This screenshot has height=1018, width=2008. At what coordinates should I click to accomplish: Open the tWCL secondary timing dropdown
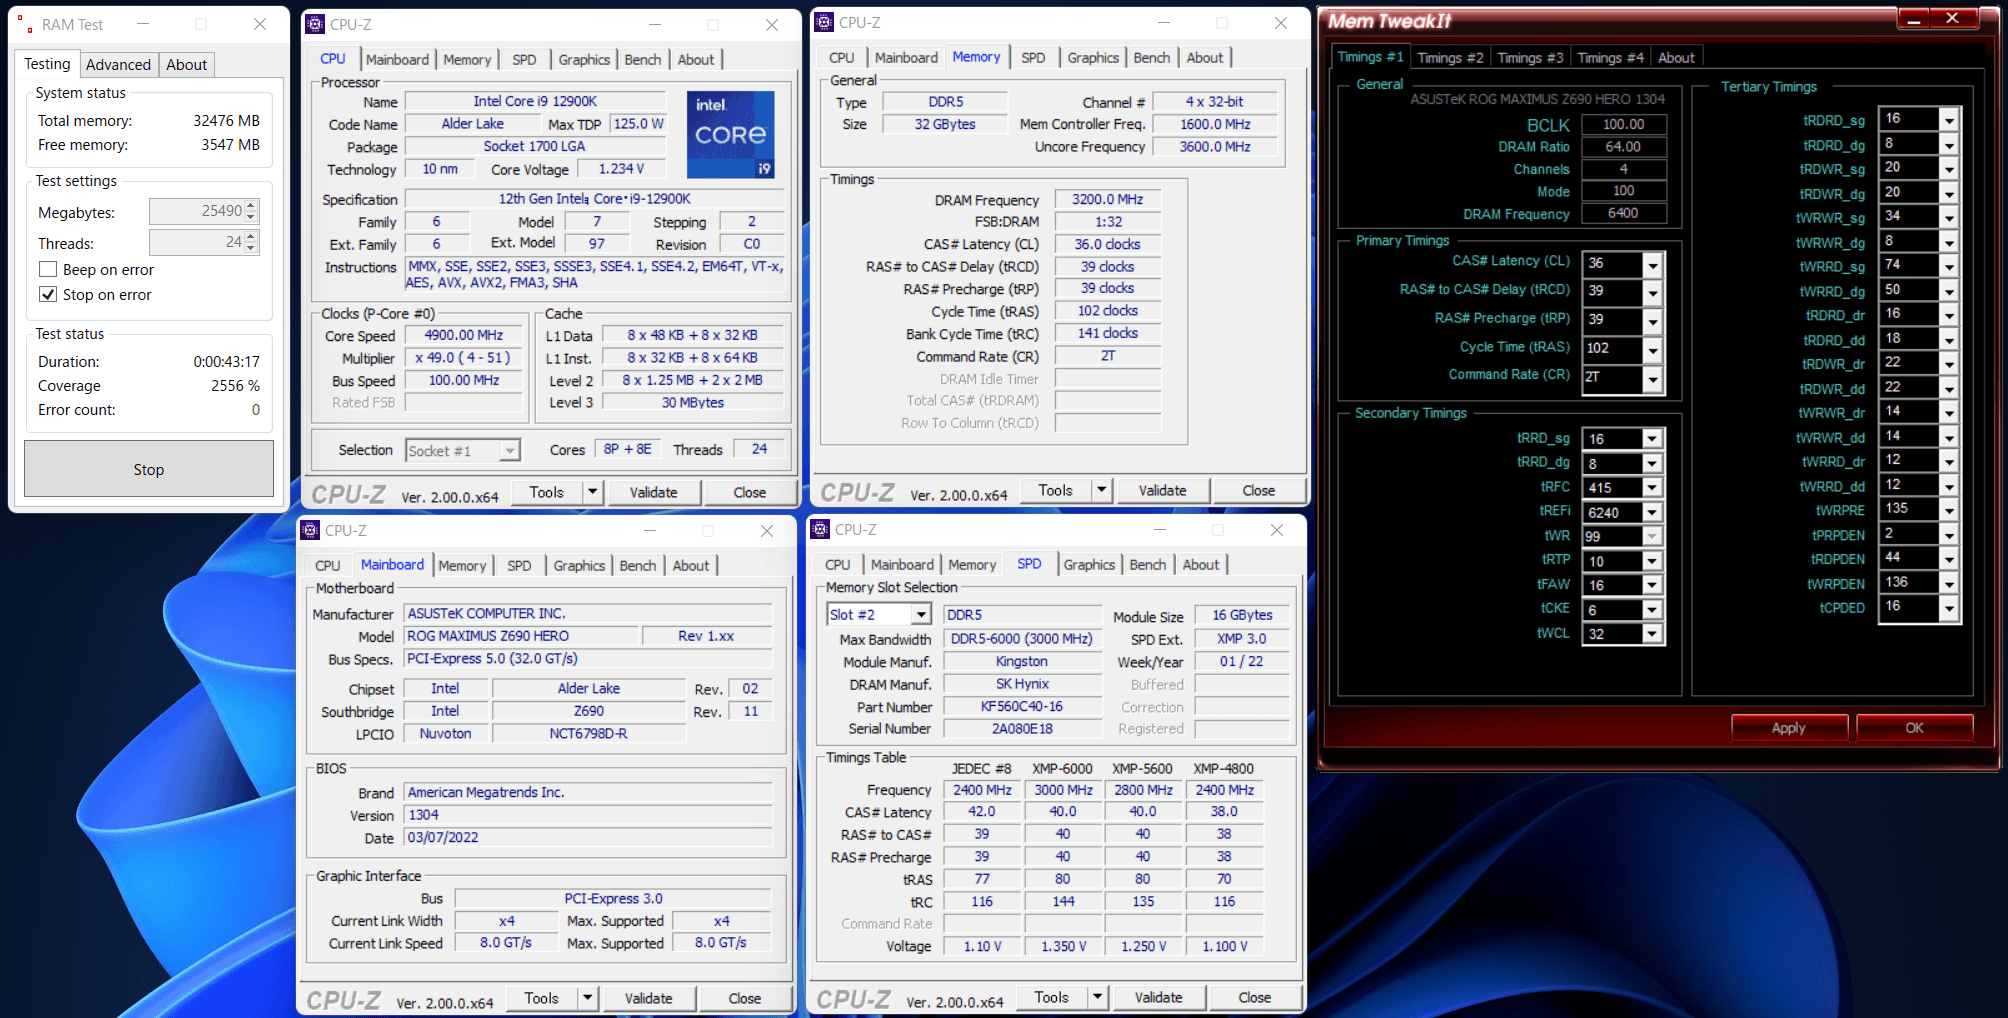click(1652, 634)
